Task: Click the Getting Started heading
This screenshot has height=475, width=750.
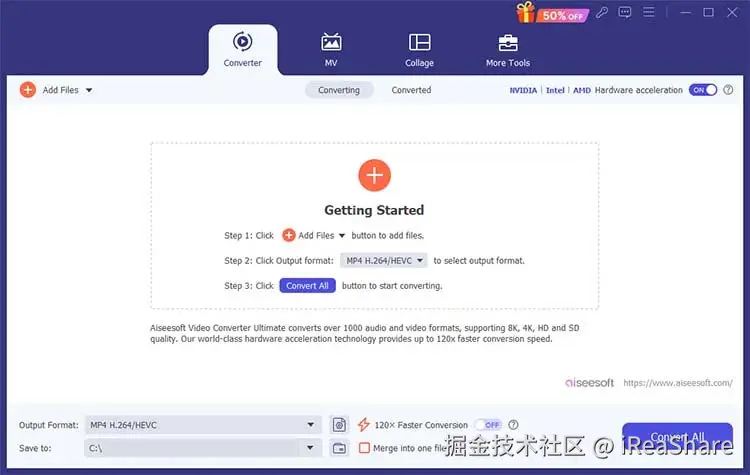Action: [x=374, y=210]
